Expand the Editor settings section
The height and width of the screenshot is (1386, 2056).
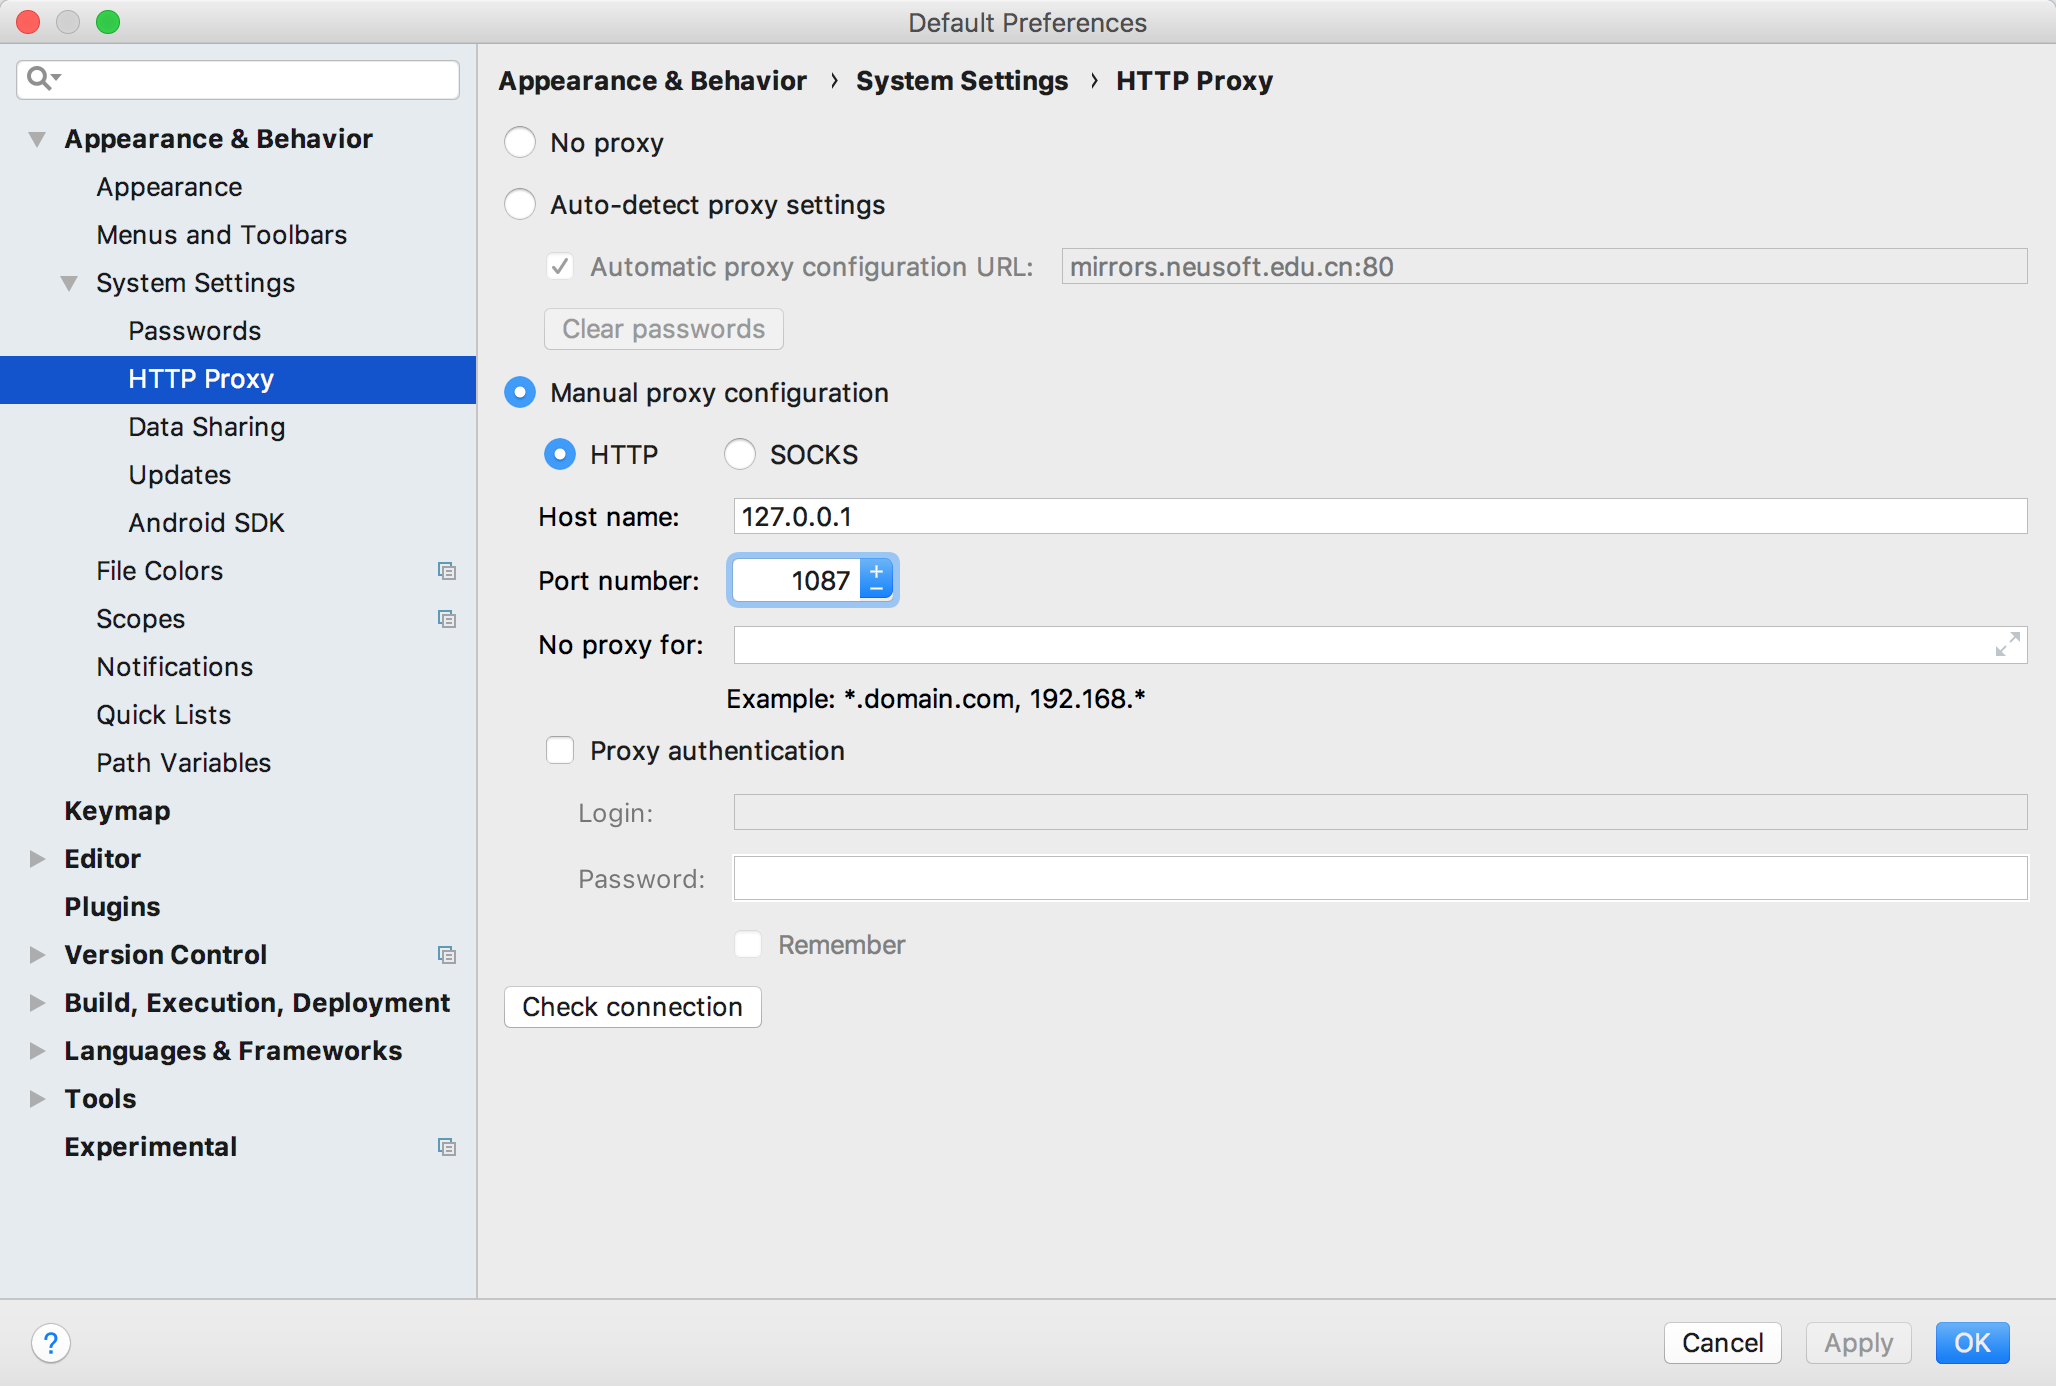pyautogui.click(x=37, y=859)
